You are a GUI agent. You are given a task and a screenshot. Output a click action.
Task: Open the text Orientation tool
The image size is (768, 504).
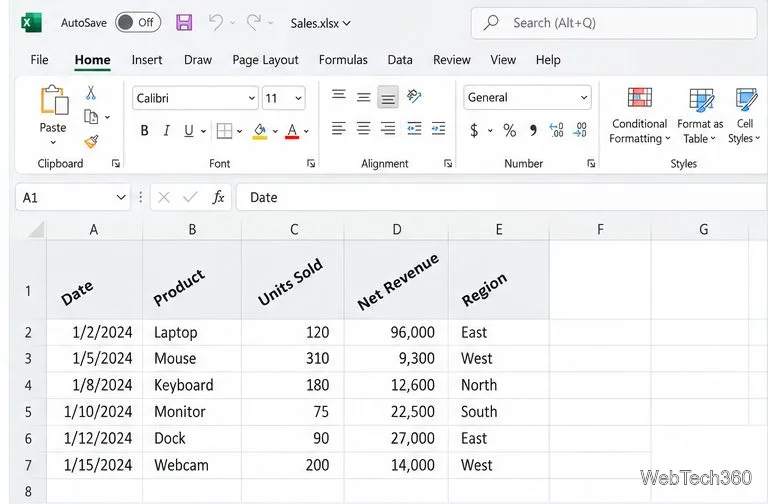[x=414, y=96]
